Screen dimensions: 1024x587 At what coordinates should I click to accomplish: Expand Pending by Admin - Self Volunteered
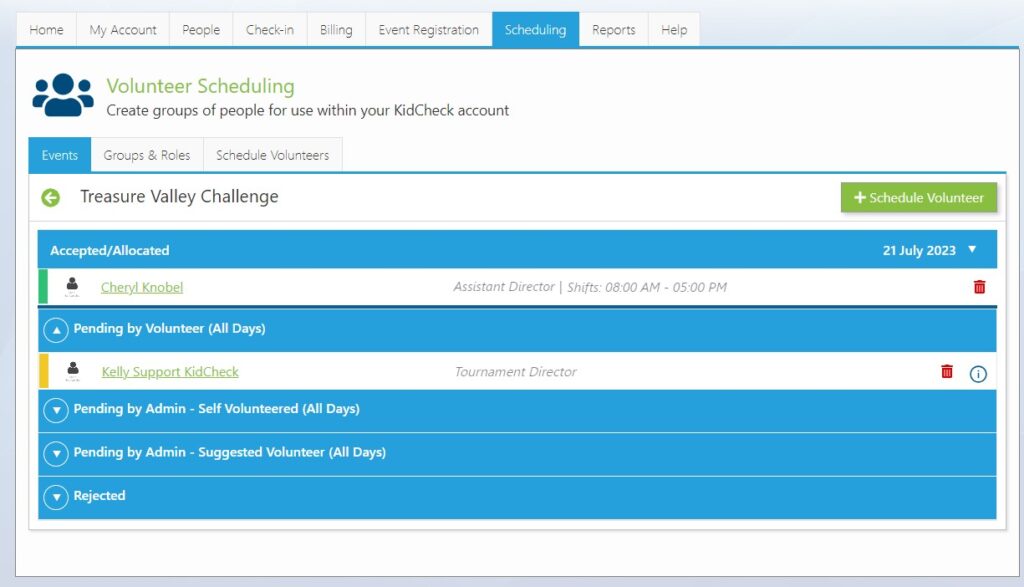coord(56,412)
